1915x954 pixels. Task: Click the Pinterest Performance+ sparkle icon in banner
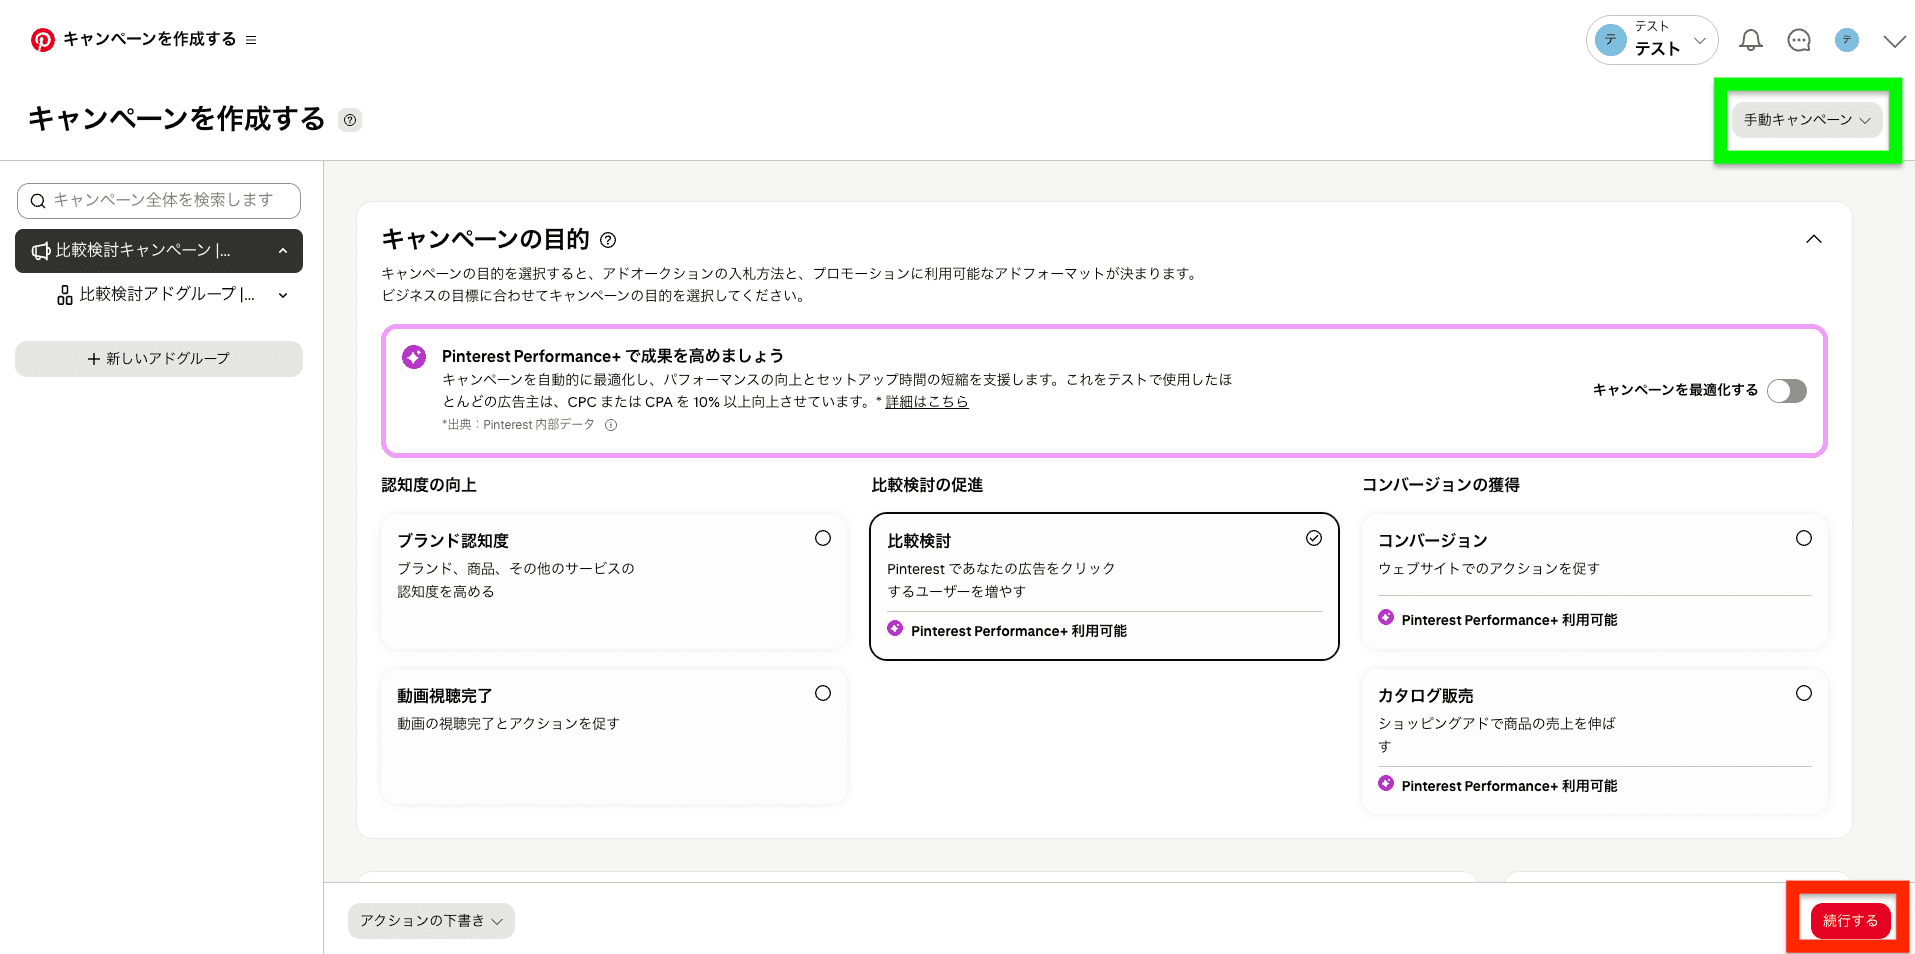pyautogui.click(x=414, y=357)
